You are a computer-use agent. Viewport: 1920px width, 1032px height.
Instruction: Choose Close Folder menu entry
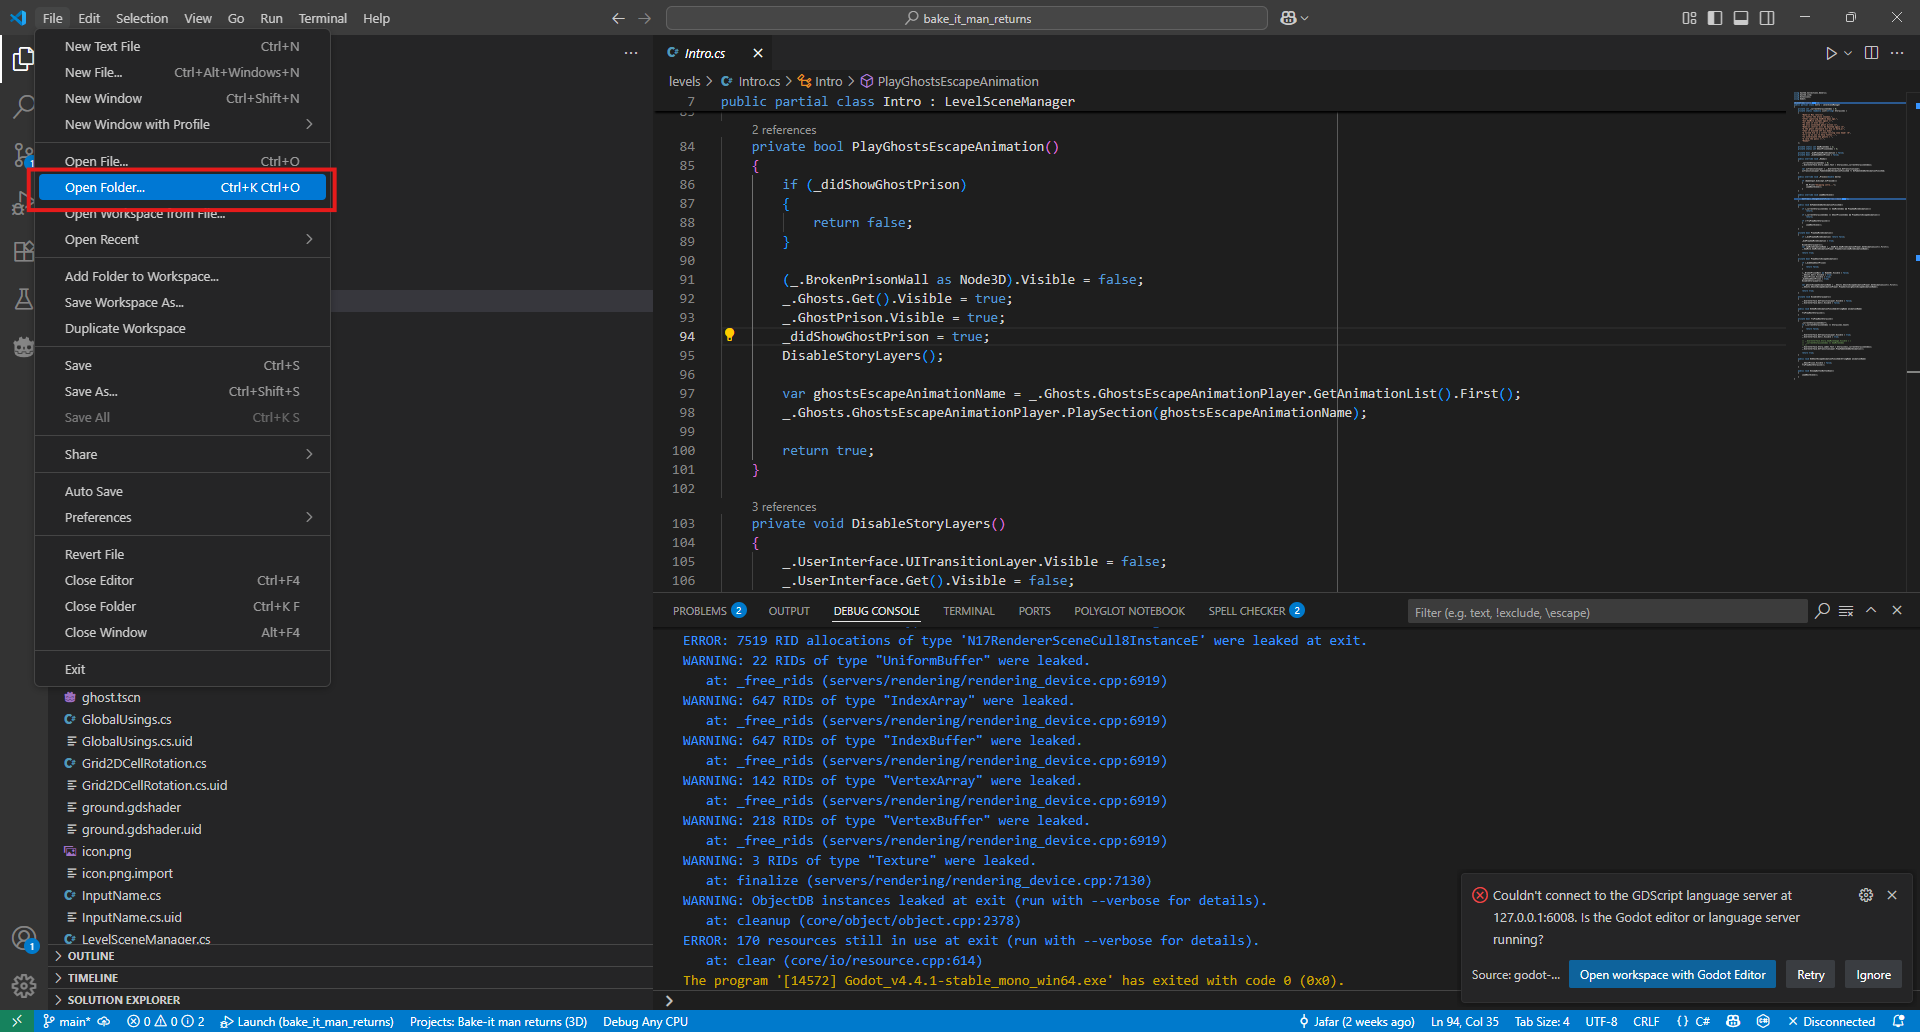pos(182,606)
